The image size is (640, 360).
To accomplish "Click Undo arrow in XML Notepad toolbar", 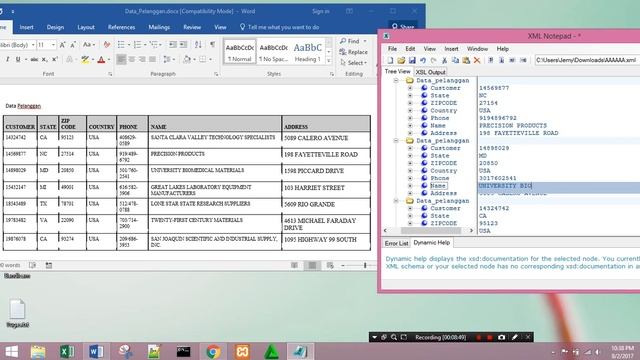I will [x=423, y=60].
